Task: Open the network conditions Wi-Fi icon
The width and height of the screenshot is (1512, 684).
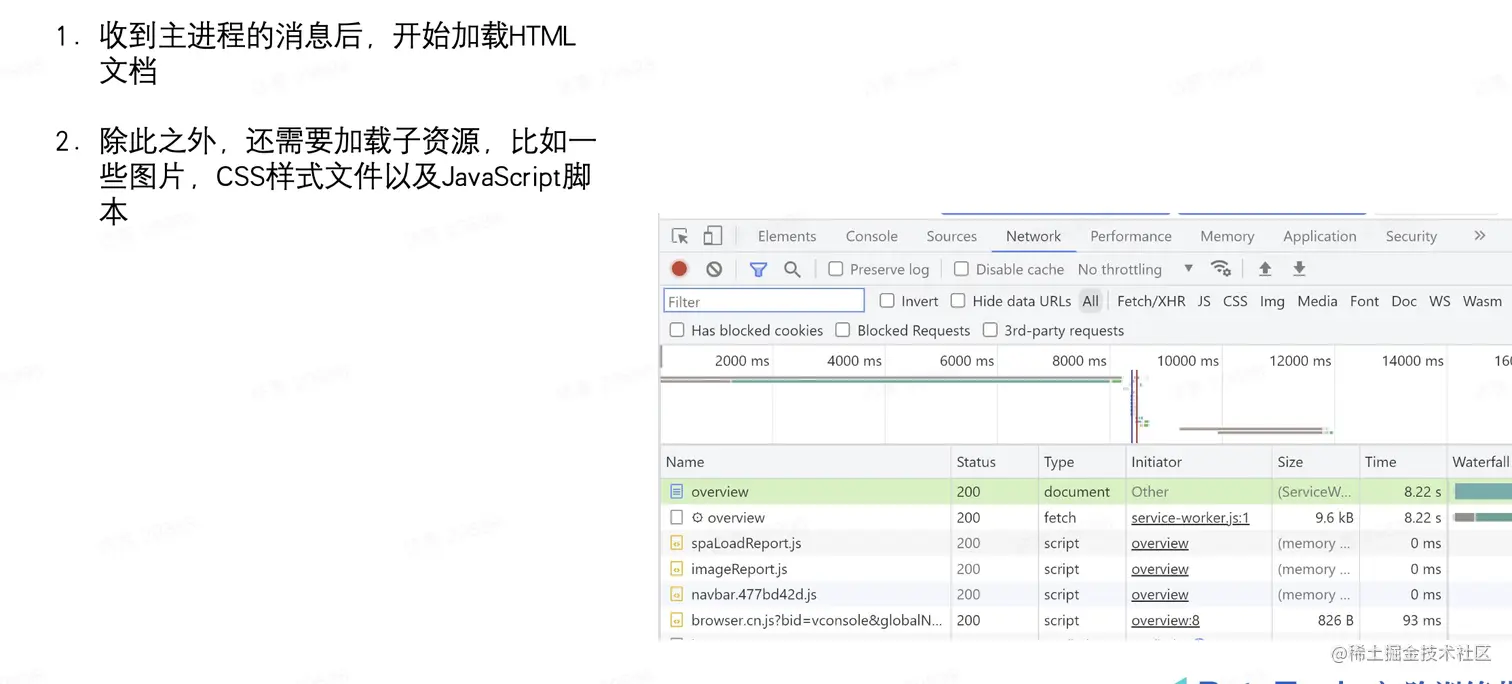Action: point(1220,268)
